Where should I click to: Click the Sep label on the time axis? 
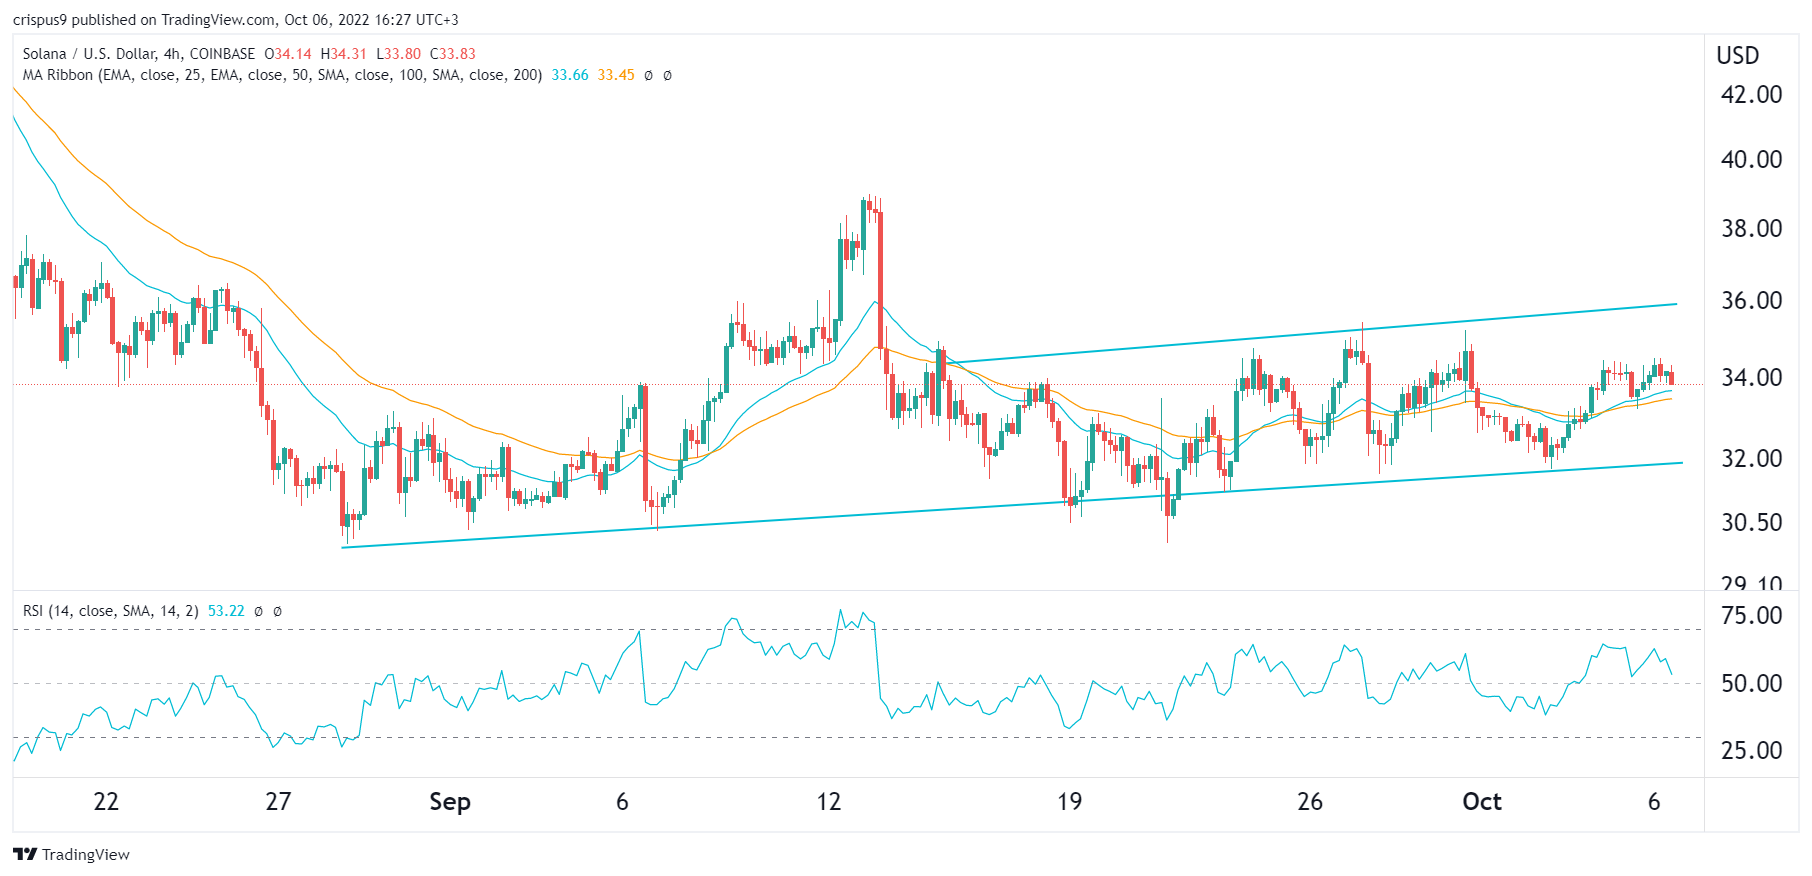450,802
